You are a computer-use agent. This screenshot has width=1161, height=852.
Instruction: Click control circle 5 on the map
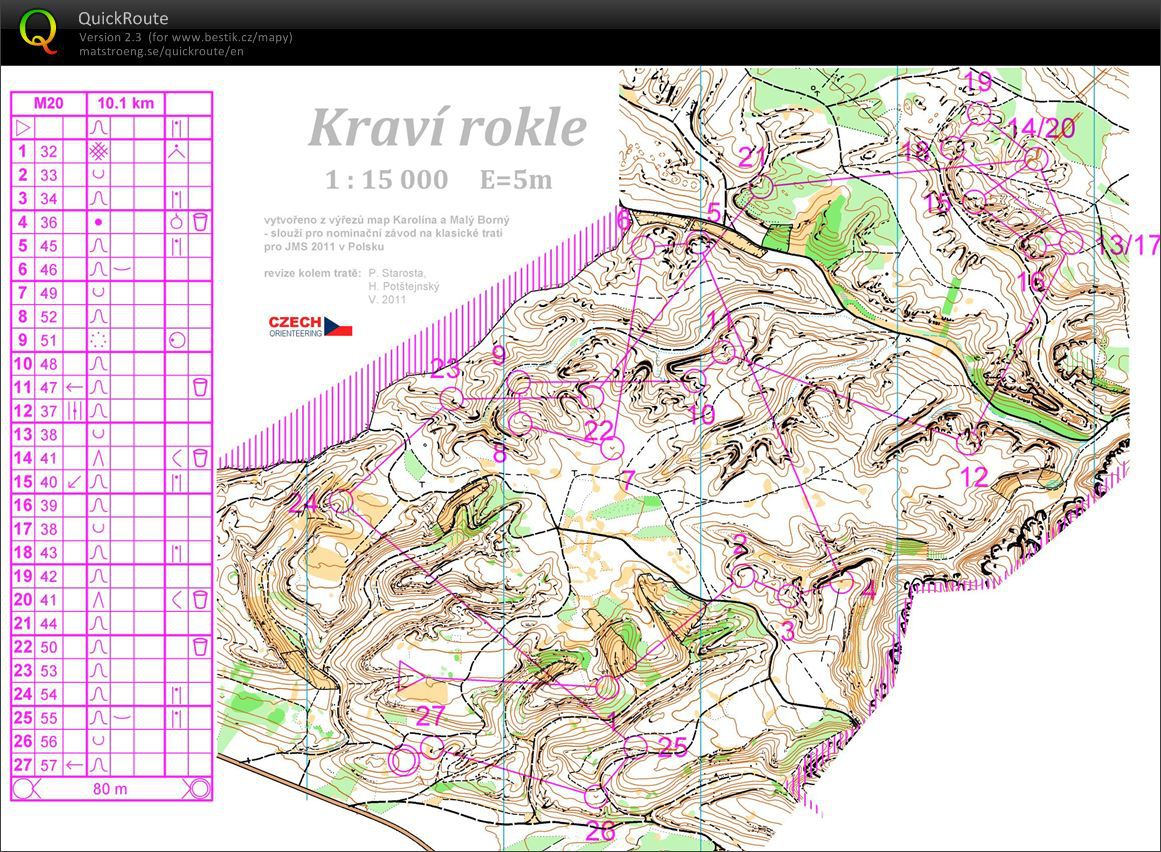[698, 243]
